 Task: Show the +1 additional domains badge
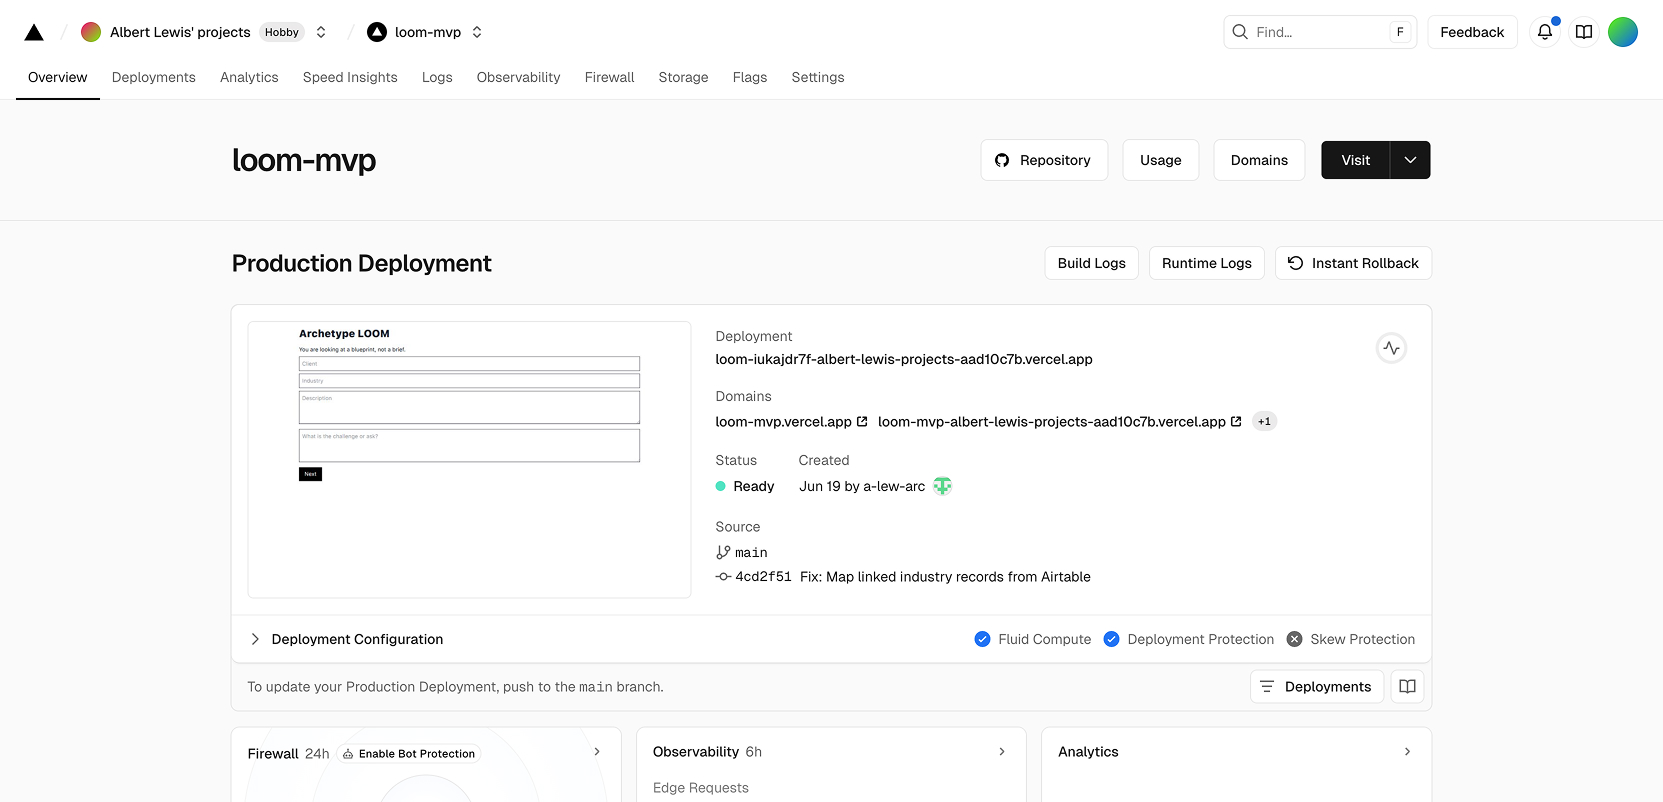tap(1265, 422)
